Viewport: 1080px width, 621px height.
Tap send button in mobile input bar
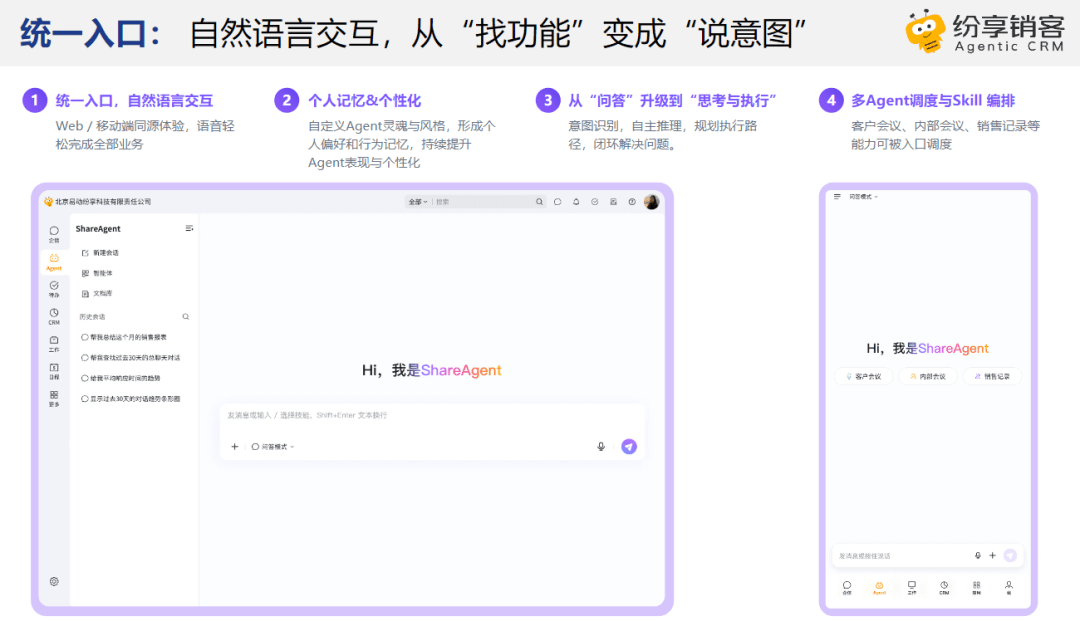(x=1010, y=556)
